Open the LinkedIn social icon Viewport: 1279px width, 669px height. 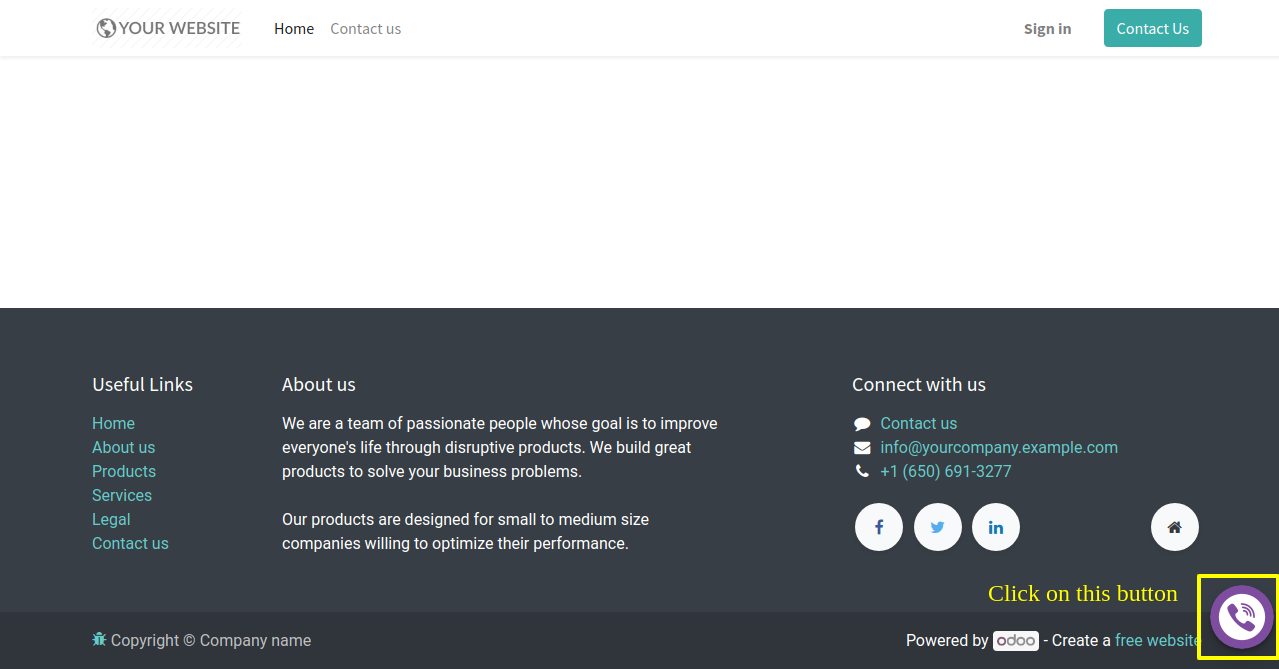[996, 527]
